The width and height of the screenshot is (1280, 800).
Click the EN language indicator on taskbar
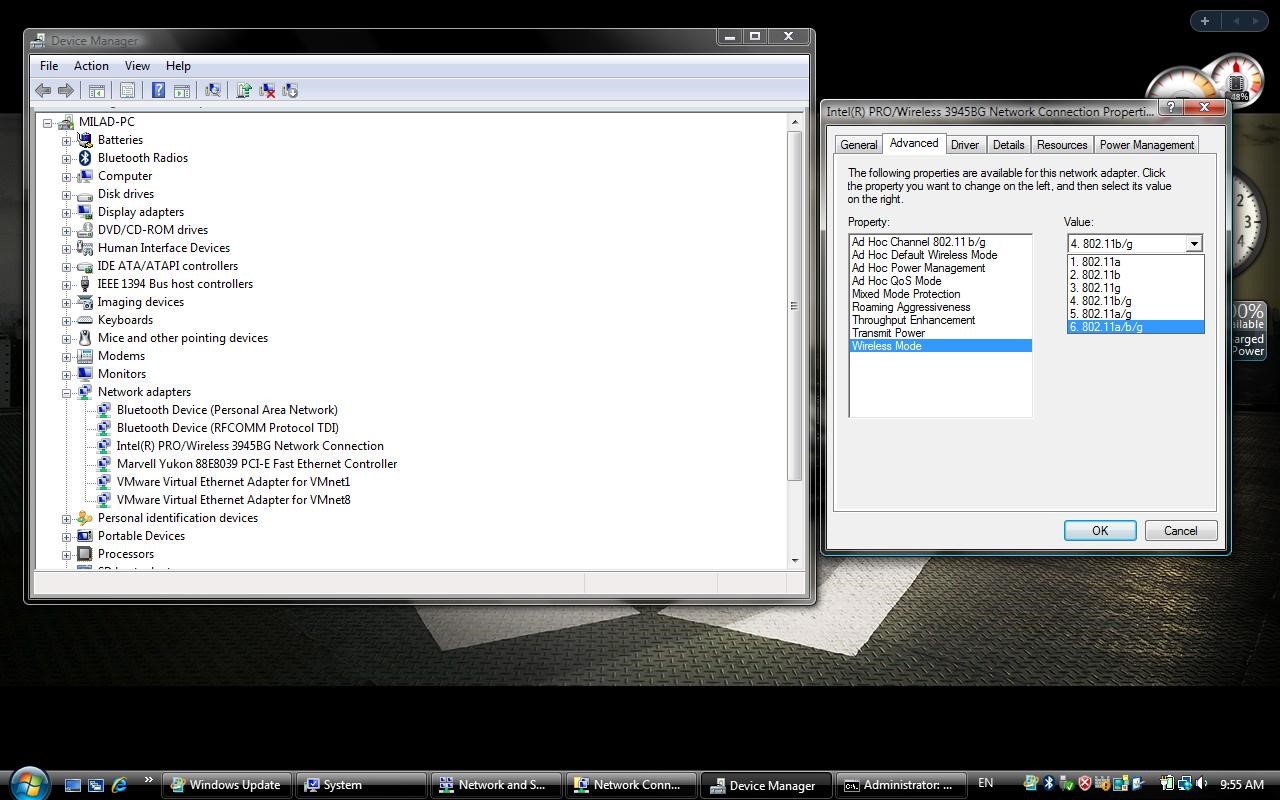click(x=985, y=784)
